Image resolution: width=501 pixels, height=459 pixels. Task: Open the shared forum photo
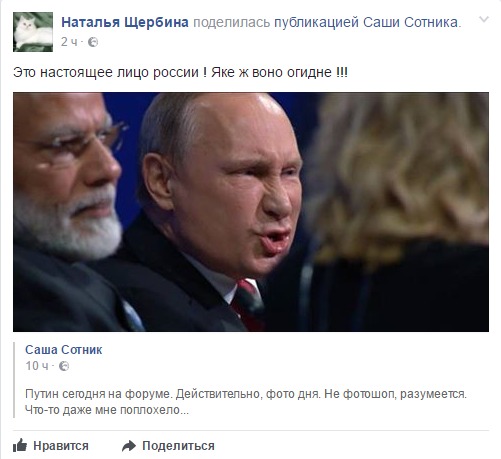251,212
